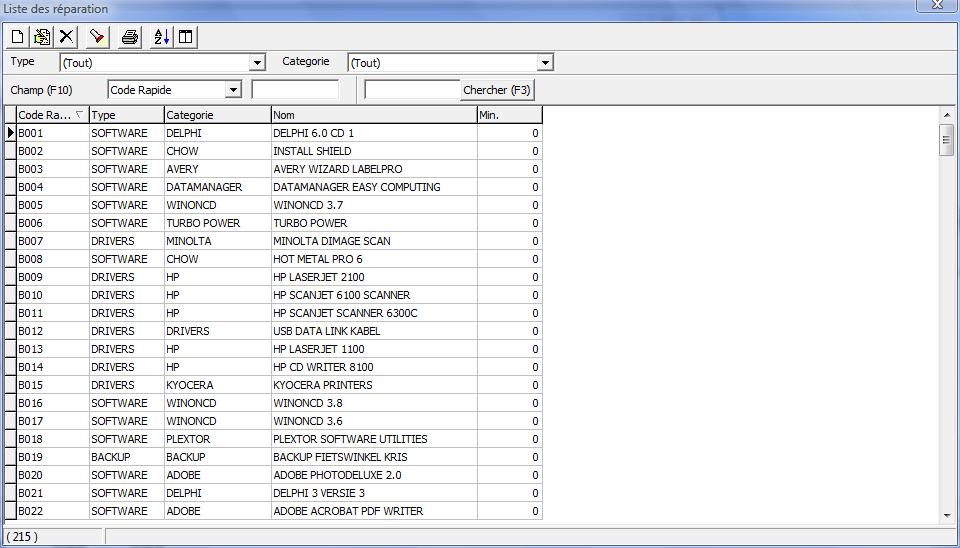The image size is (960, 548).
Task: Click the cell WINONCD 3.6
Action: 374,421
